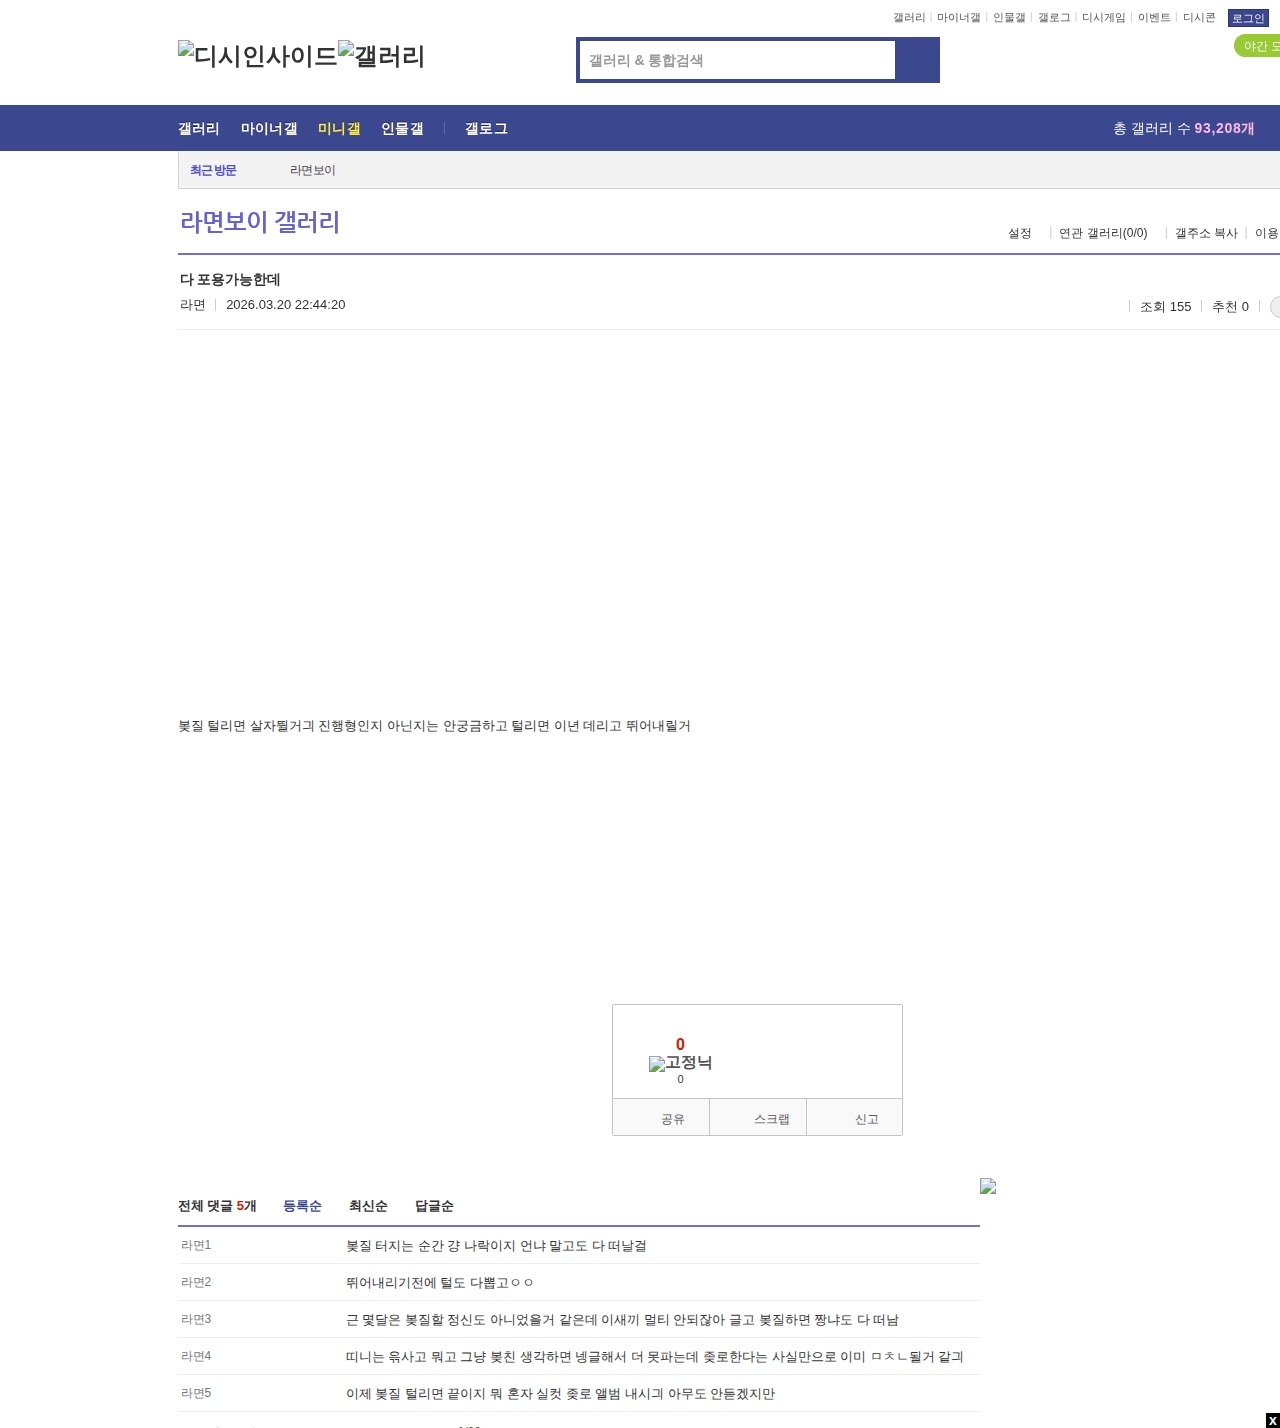Click the 스크랩 scrap button

758,1118
